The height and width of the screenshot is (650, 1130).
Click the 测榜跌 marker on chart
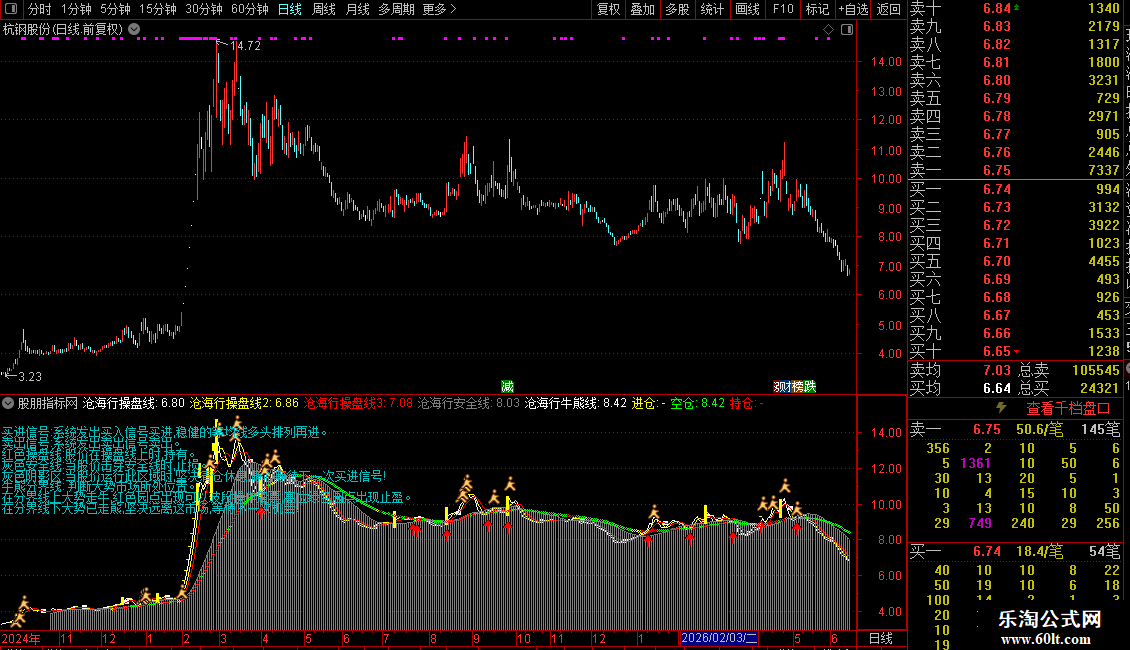point(795,387)
